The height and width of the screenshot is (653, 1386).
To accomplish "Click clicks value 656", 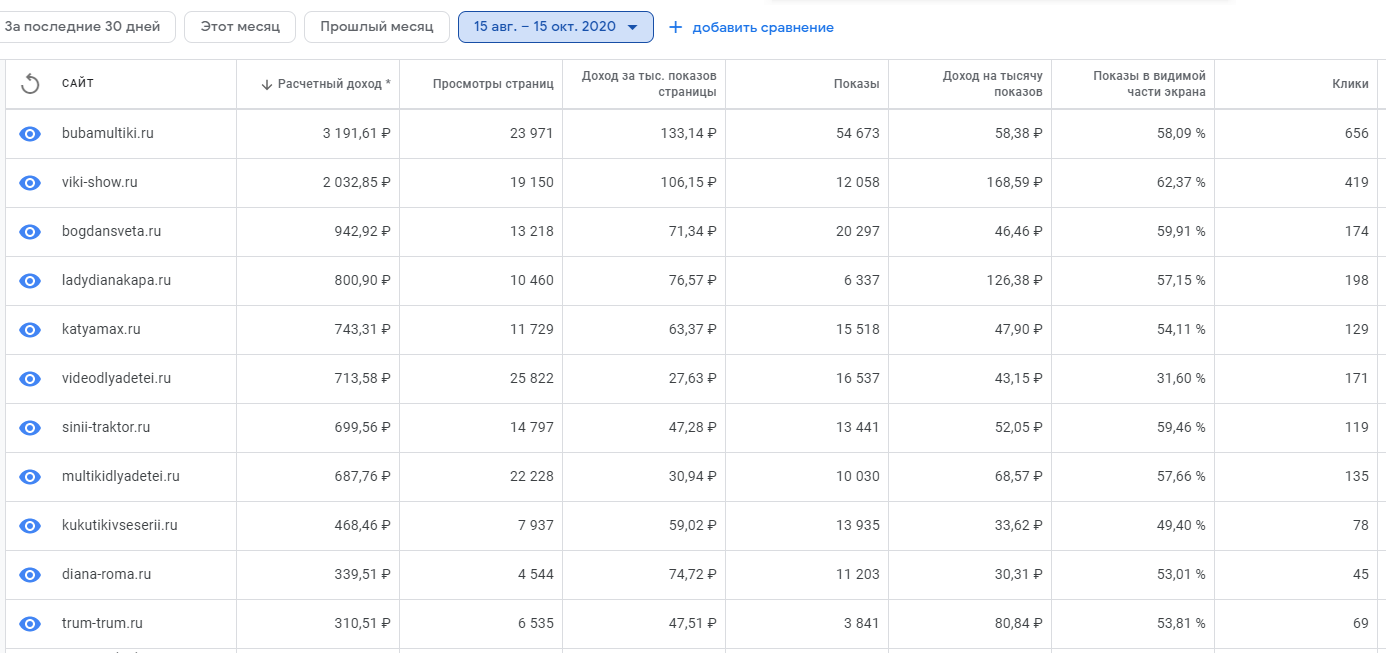I will pyautogui.click(x=1357, y=133).
